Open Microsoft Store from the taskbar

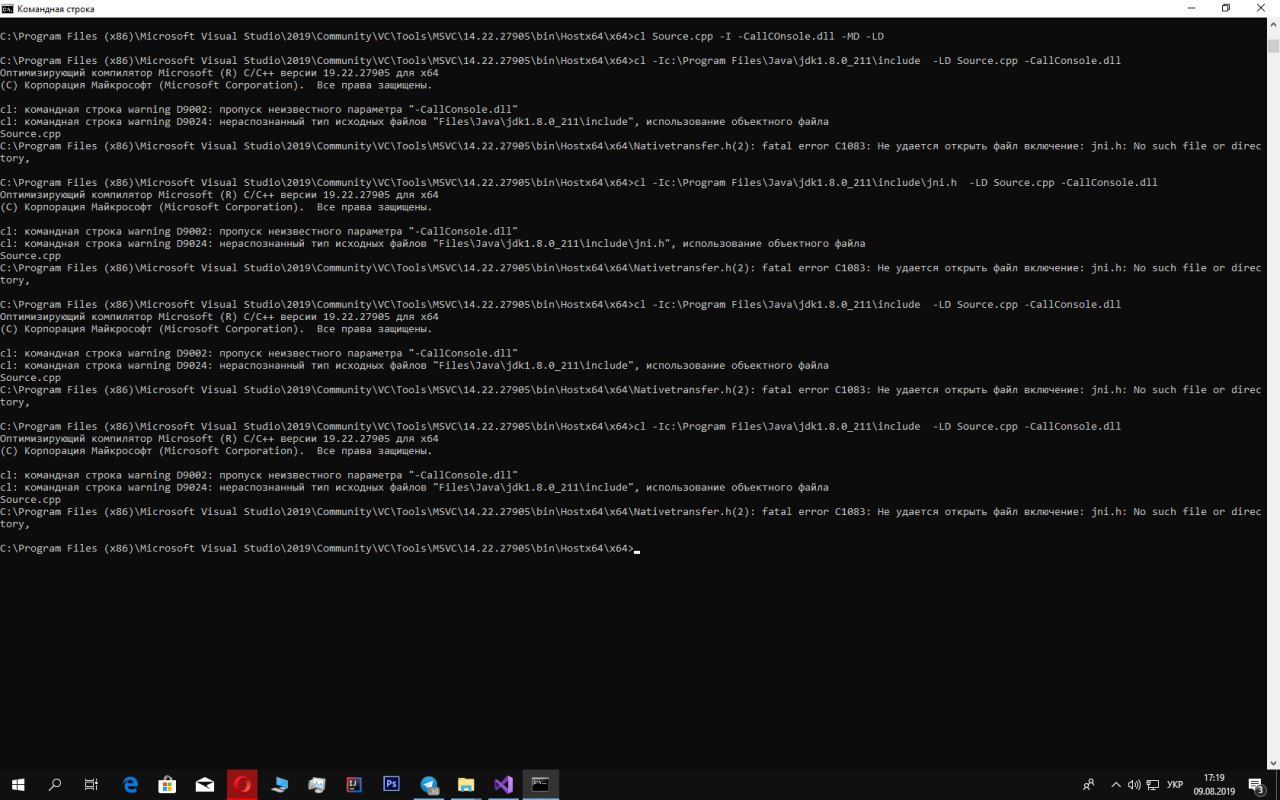click(x=167, y=785)
